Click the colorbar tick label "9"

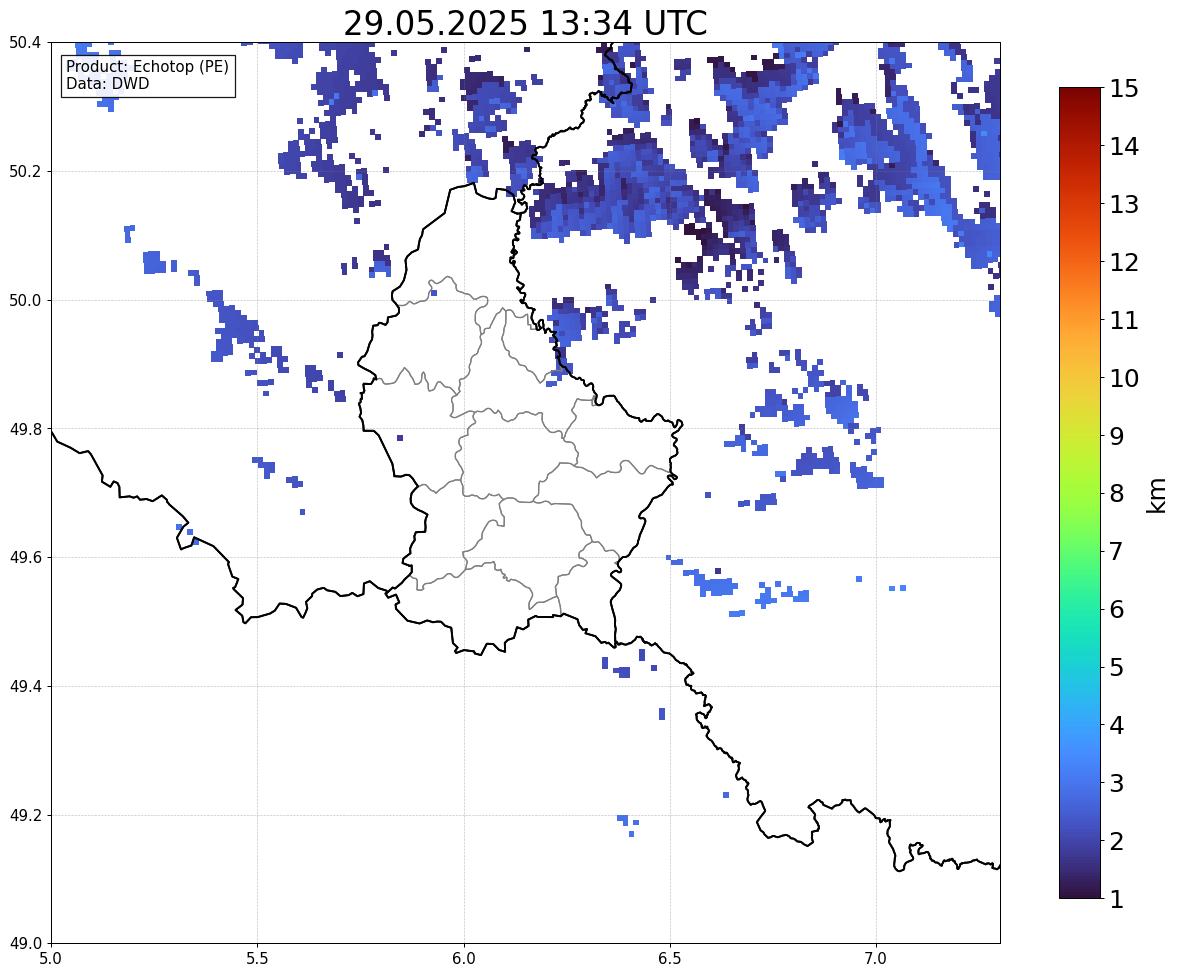1117,436
